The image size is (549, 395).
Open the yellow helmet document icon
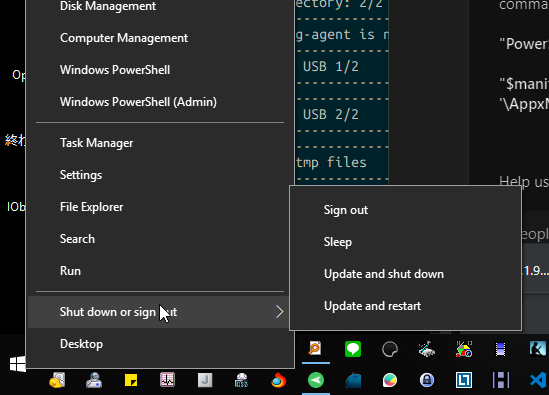click(57, 380)
